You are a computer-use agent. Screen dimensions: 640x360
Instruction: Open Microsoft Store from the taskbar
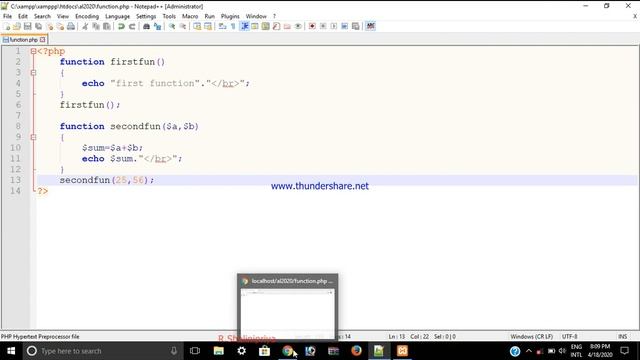(x=264, y=351)
